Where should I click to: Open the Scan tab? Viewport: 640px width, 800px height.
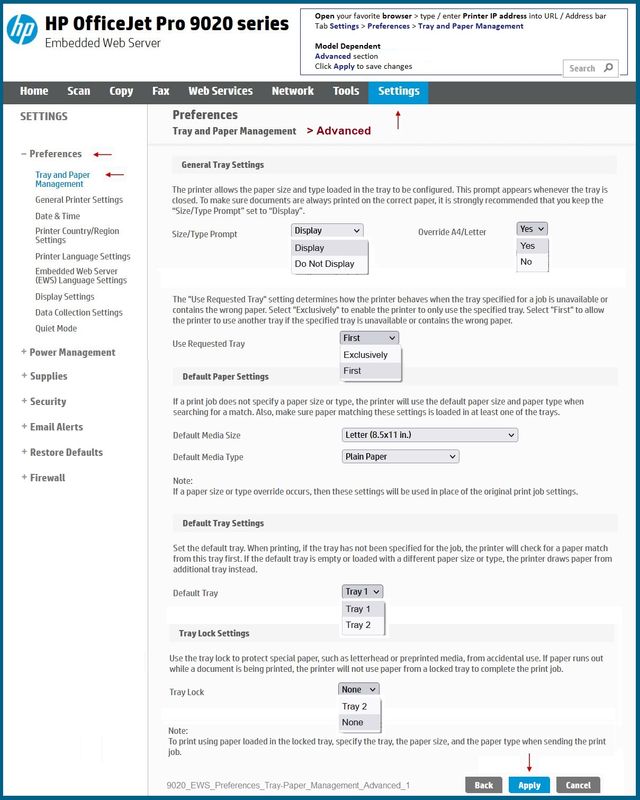[x=79, y=91]
